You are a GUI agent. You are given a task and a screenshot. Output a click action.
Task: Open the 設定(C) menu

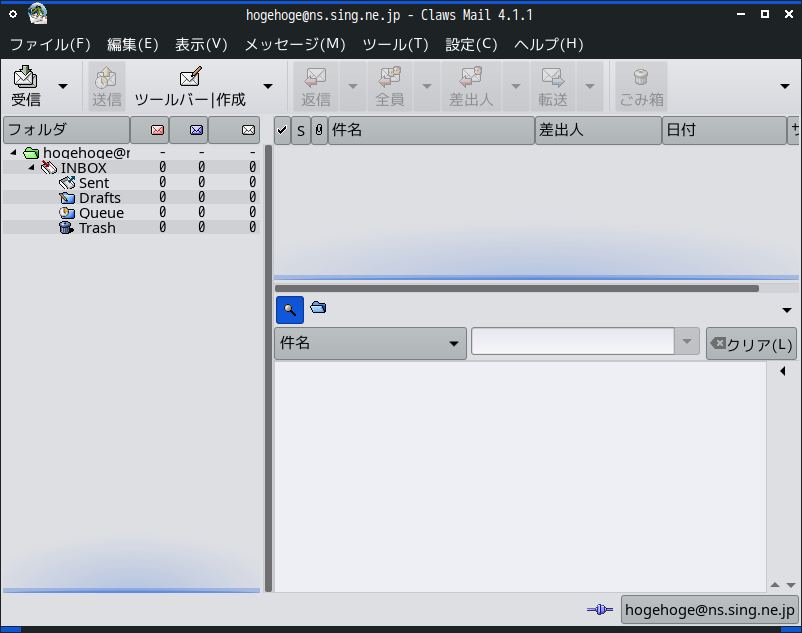pos(471,44)
